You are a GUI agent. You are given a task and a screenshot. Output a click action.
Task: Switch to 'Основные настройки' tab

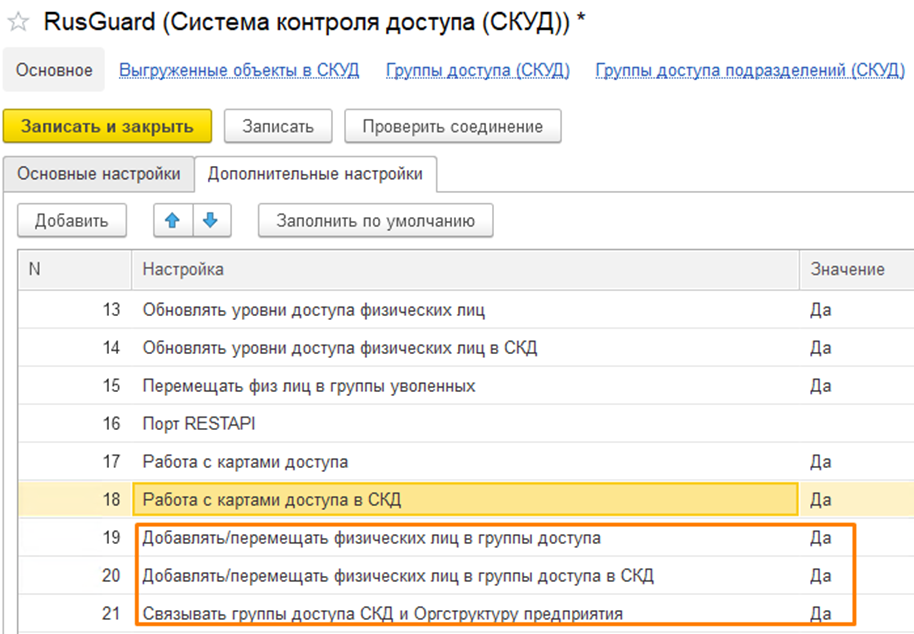[x=99, y=174]
